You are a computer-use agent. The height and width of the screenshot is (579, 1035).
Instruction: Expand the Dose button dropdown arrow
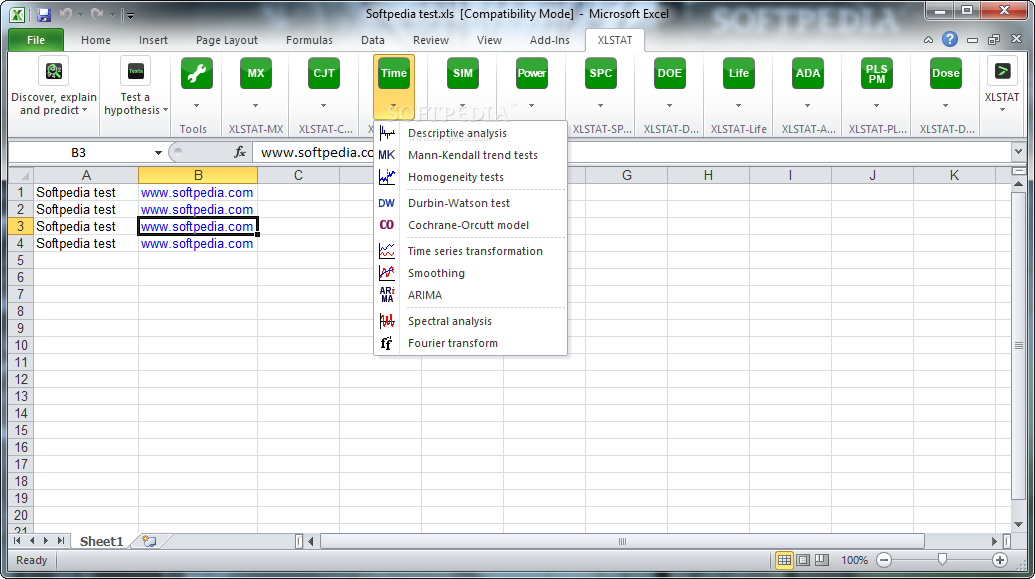[x=945, y=106]
